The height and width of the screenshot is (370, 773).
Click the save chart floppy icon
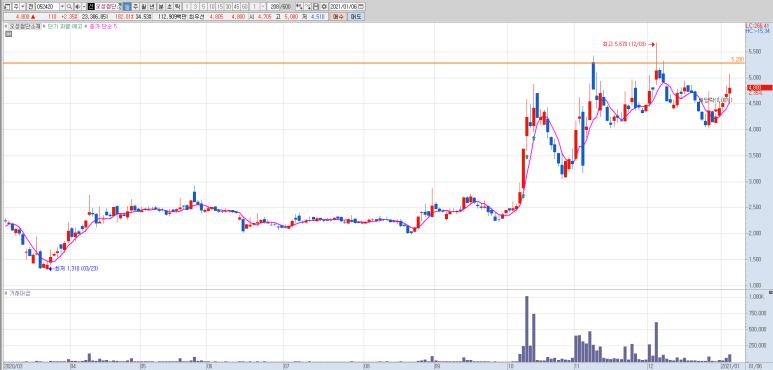316,6
